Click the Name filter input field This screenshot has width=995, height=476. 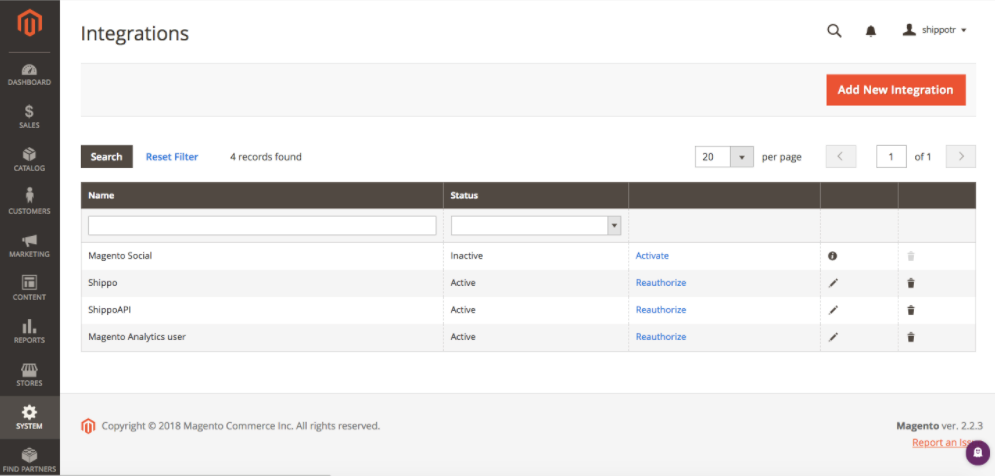(x=262, y=225)
